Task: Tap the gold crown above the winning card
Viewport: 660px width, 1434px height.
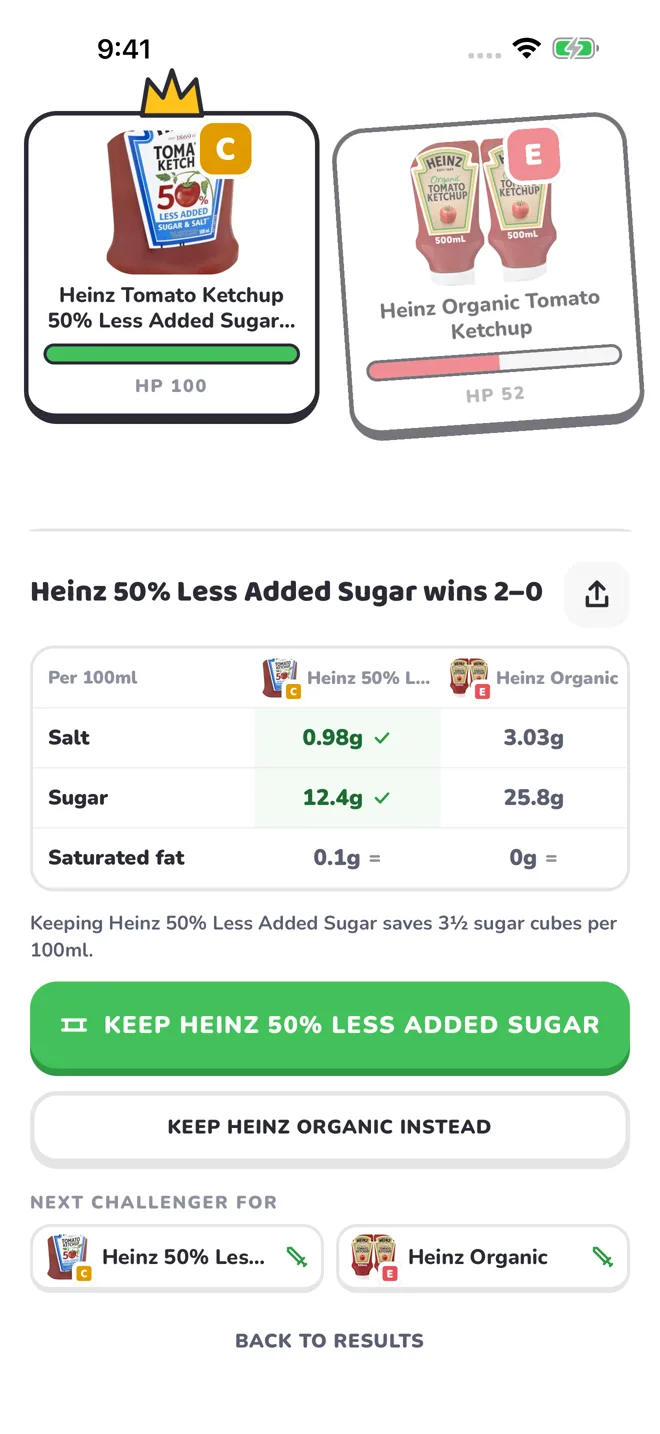Action: pyautogui.click(x=172, y=94)
